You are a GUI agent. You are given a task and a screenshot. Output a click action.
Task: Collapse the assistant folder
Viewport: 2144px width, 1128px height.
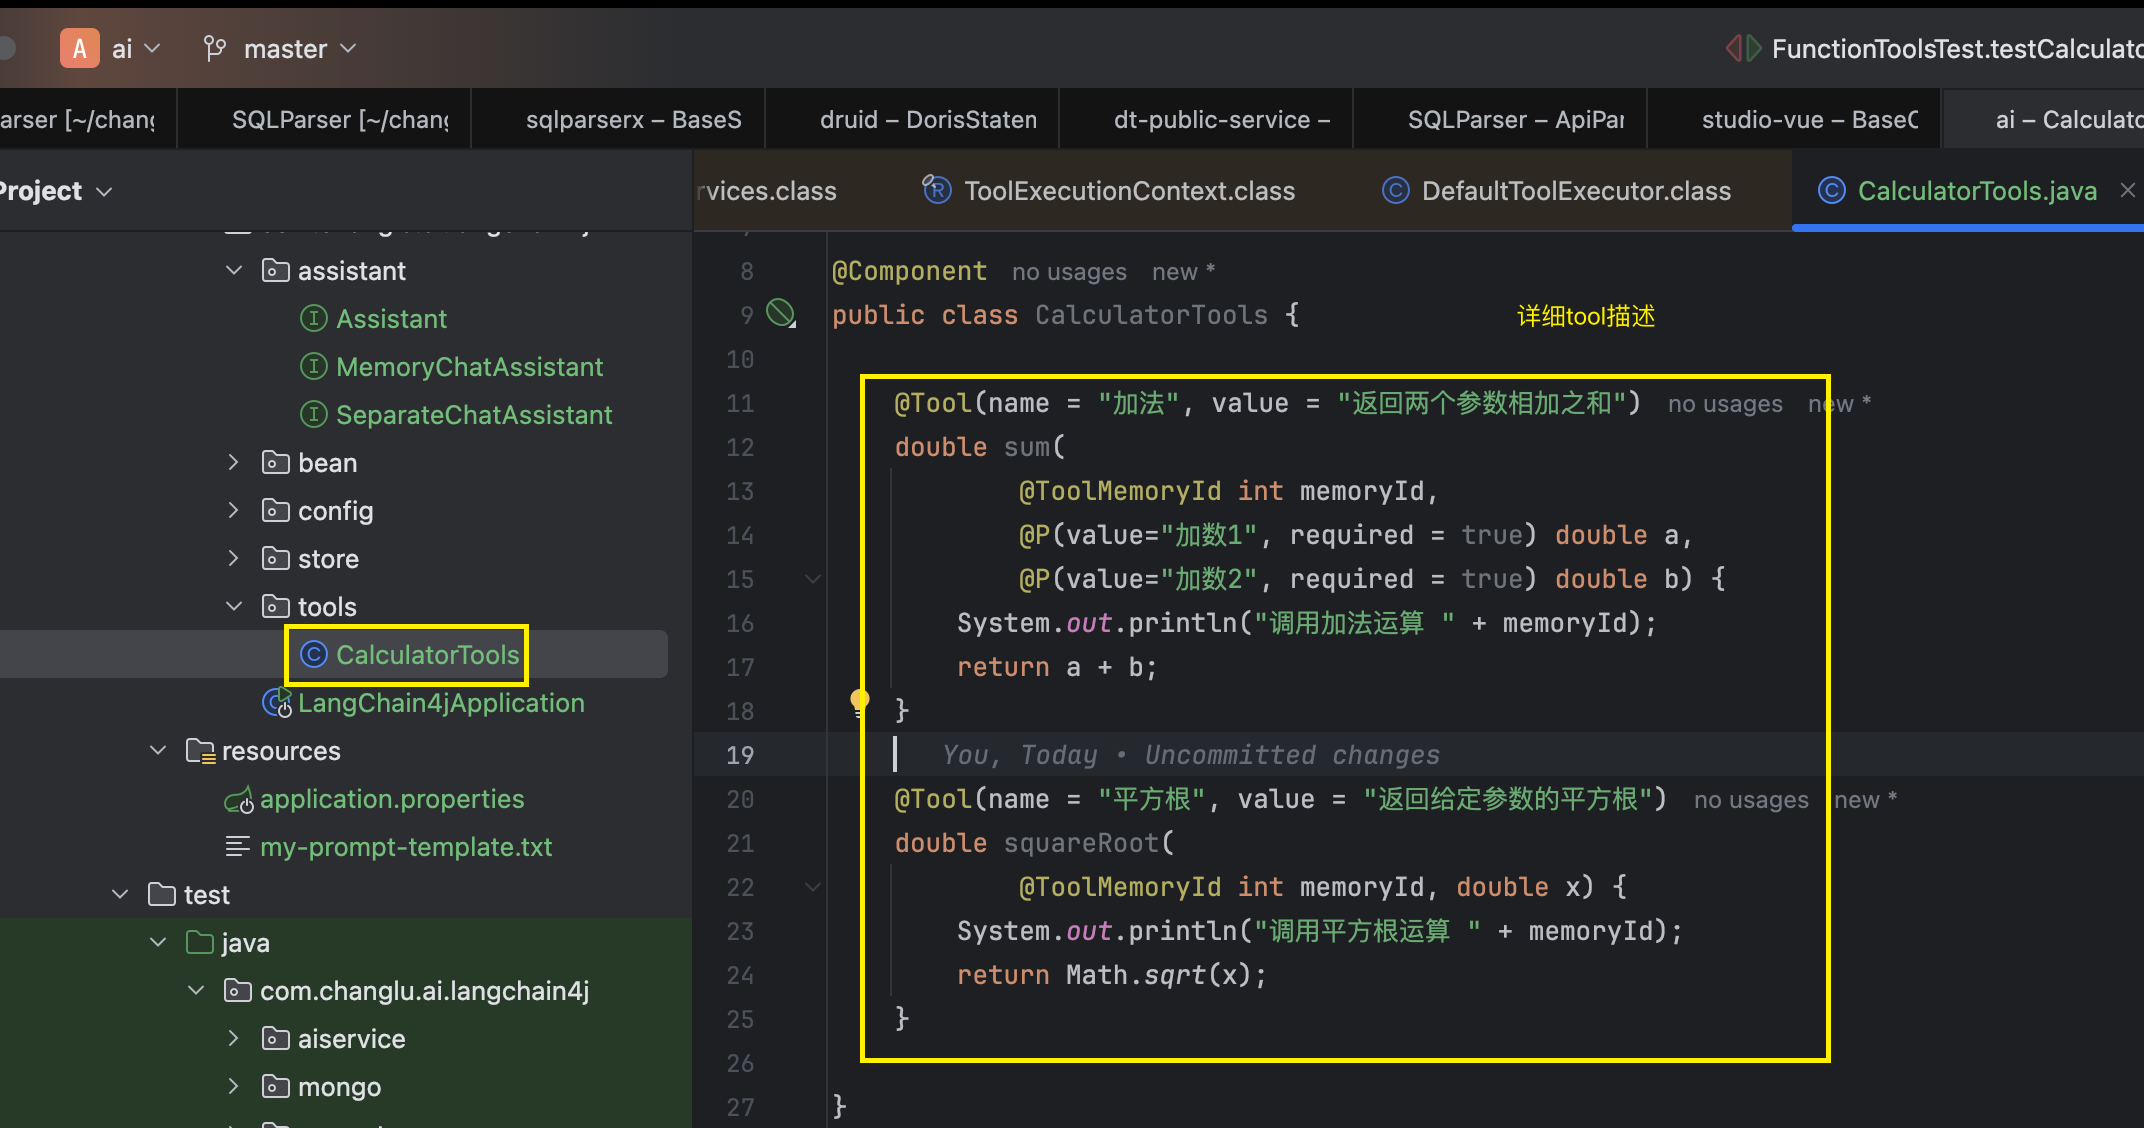[234, 271]
